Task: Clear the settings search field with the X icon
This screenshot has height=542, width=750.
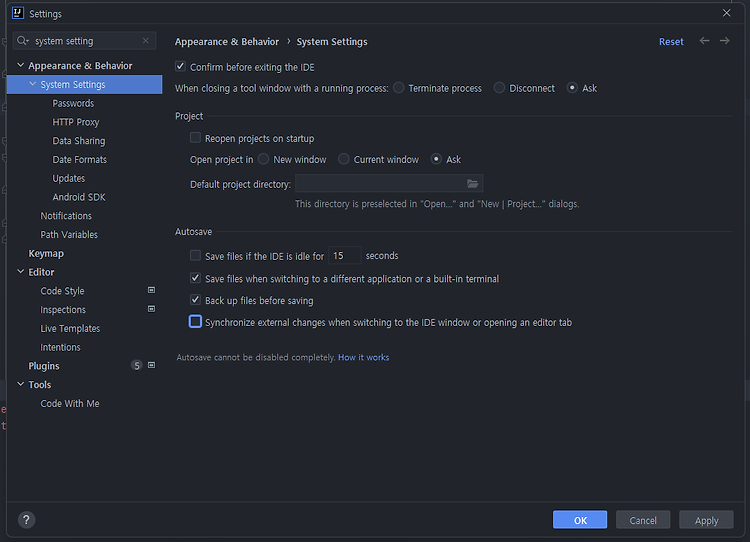Action: [x=146, y=41]
